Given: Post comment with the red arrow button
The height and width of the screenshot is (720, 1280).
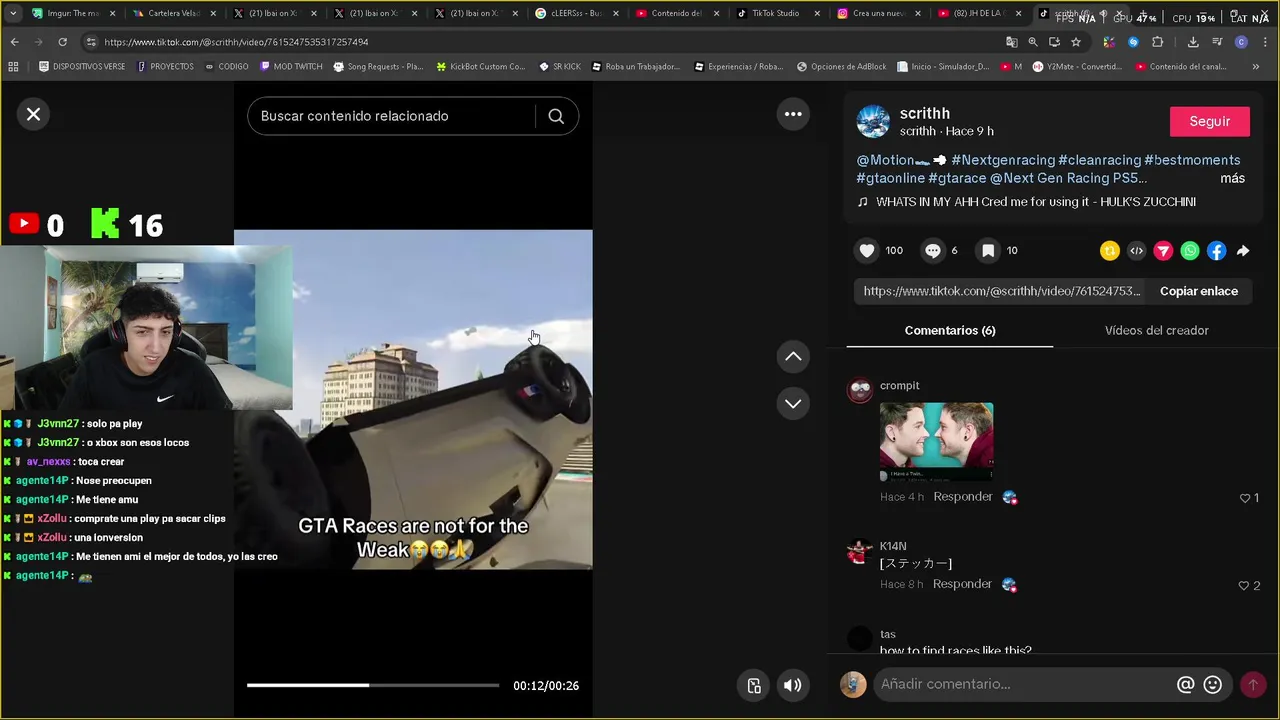Looking at the screenshot, I should 1252,684.
